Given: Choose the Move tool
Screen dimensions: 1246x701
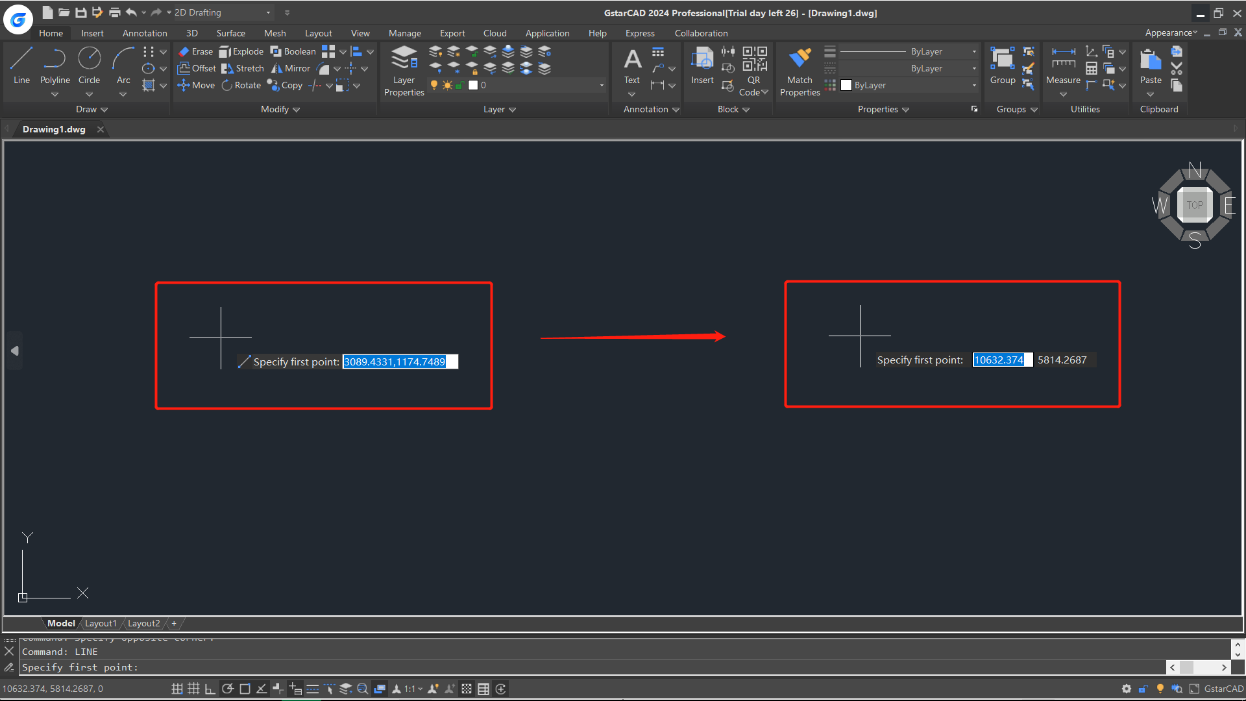Looking at the screenshot, I should [x=196, y=86].
